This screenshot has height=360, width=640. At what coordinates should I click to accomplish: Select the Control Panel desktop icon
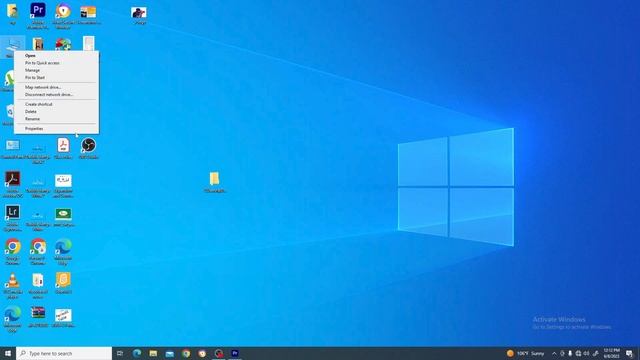tap(13, 149)
